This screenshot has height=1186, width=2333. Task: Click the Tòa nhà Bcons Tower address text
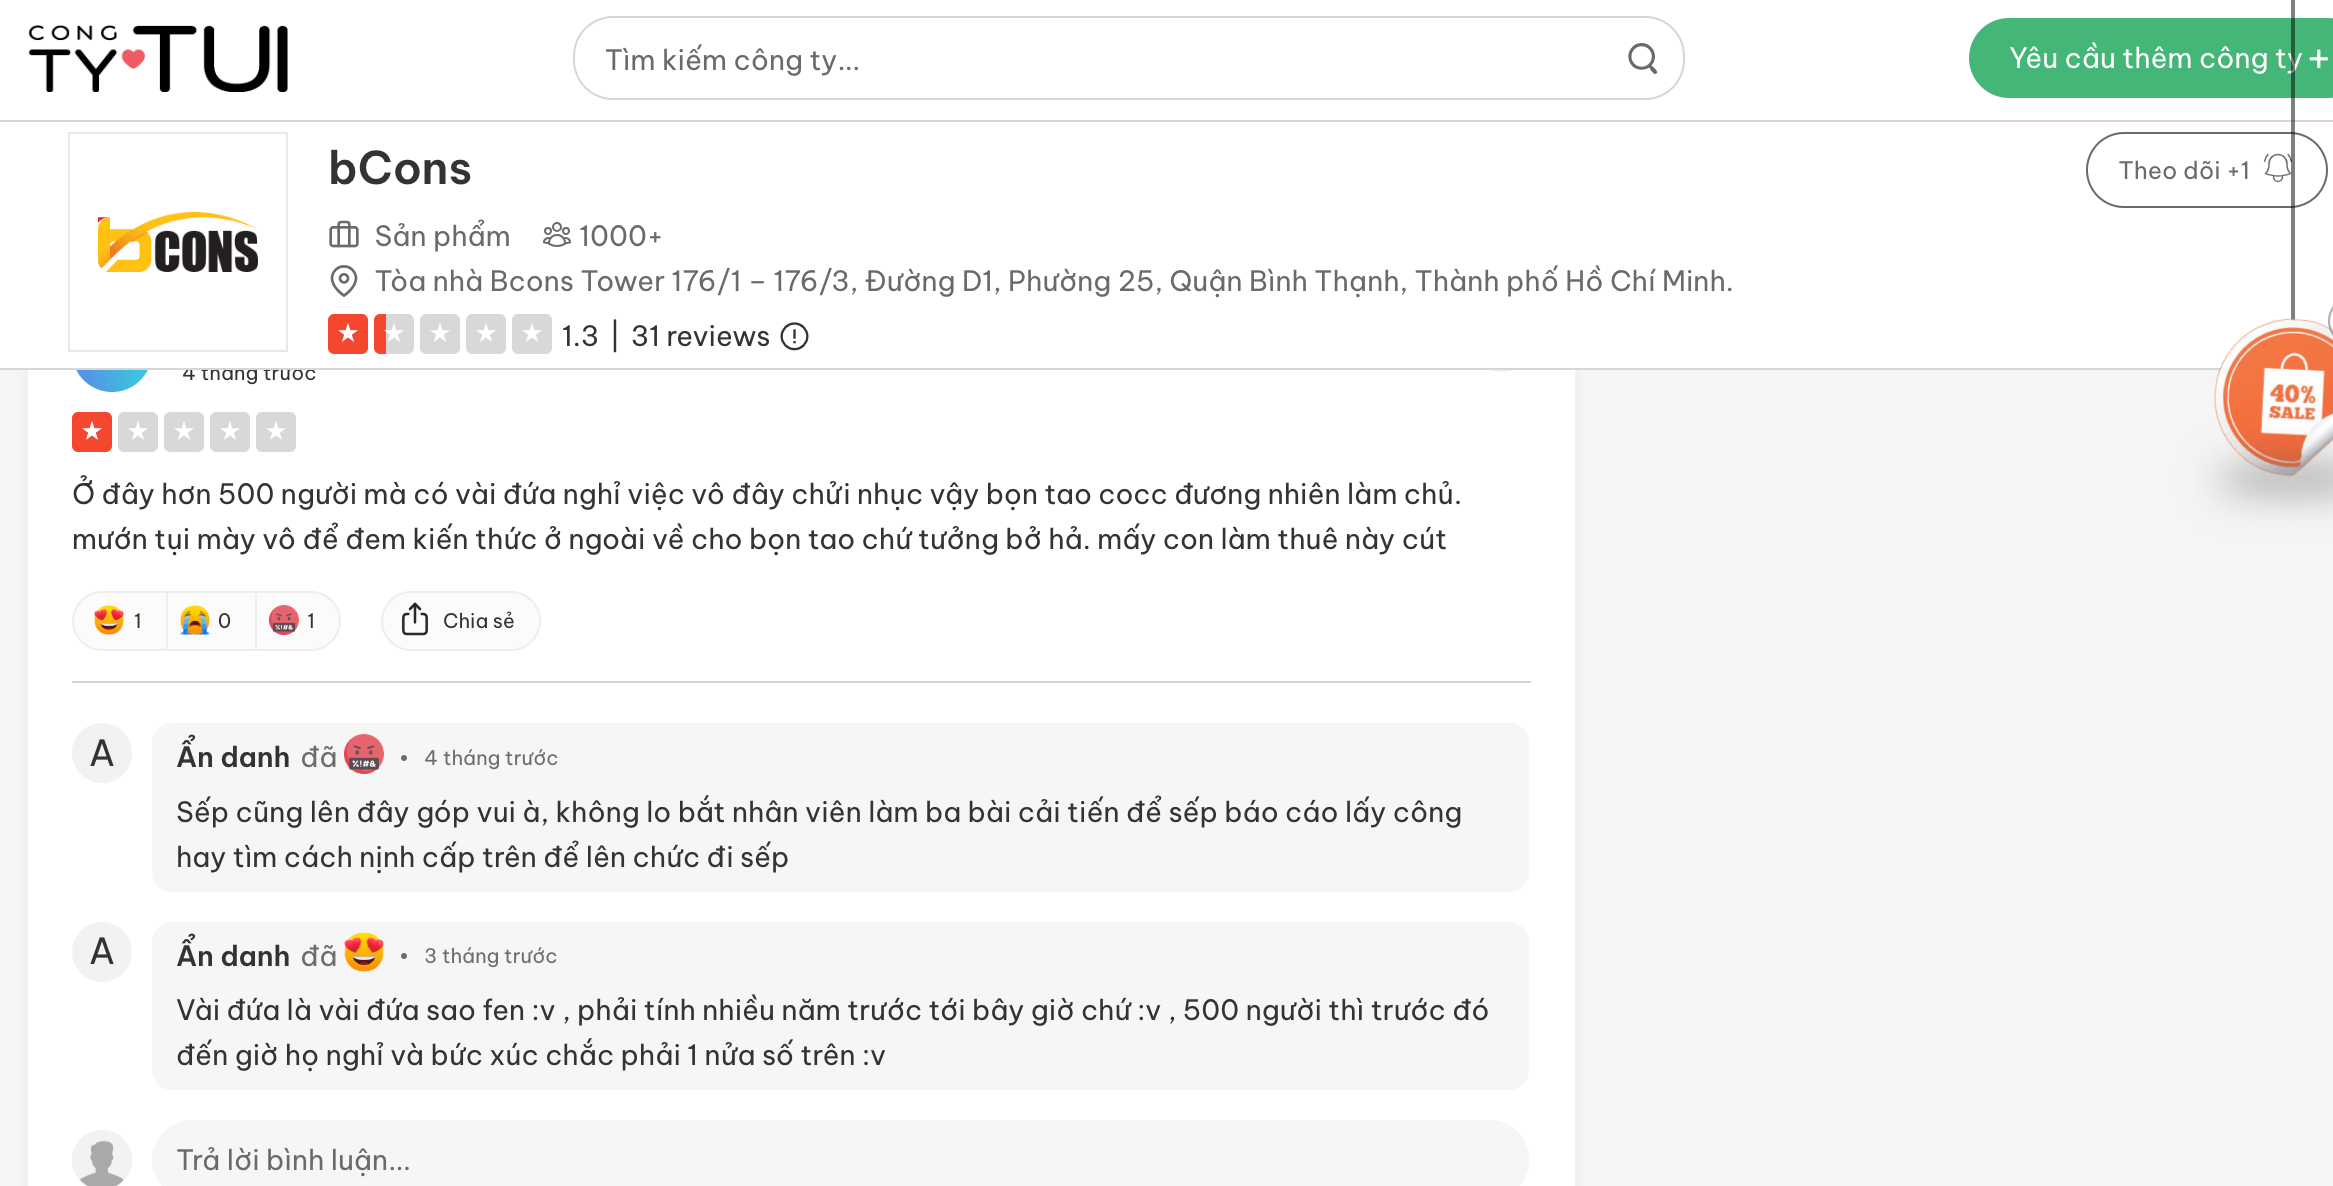point(1053,281)
